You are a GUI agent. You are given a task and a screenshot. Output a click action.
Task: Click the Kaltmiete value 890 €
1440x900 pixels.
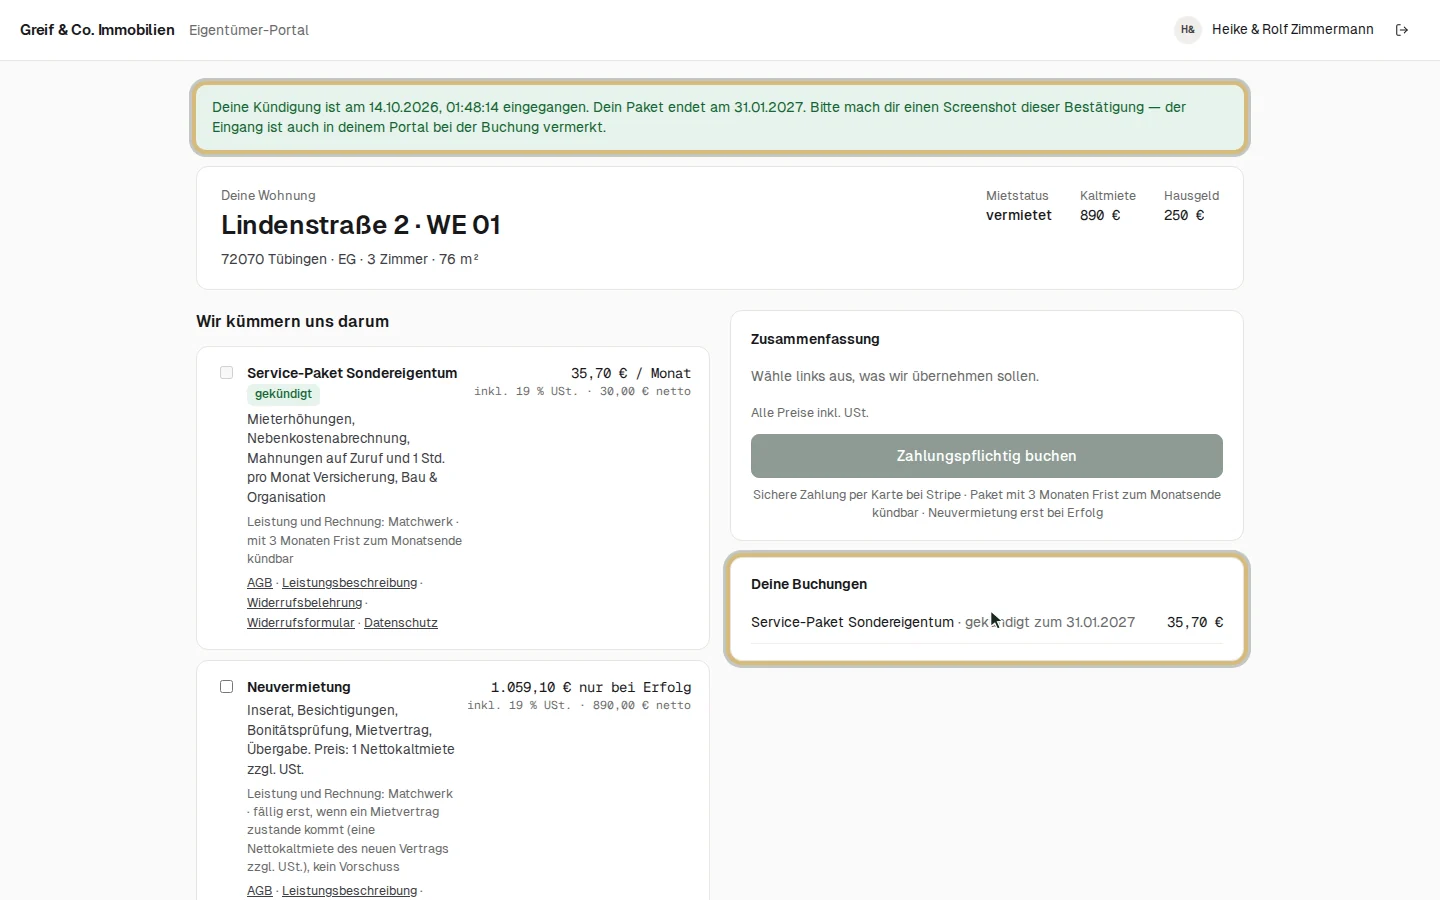(x=1100, y=215)
